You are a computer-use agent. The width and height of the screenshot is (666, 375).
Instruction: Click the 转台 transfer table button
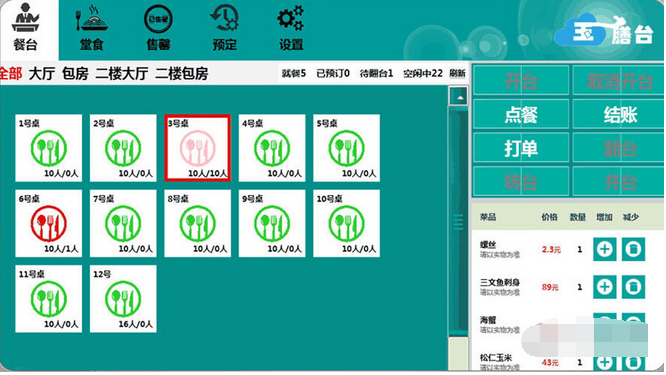click(521, 181)
